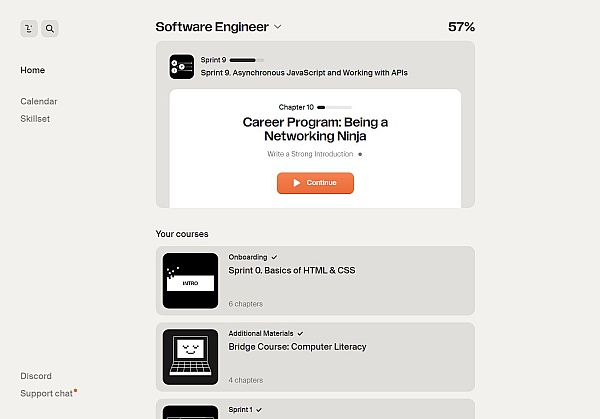Expand the Software Engineer program dropdown
Screen dimensions: 600x419
(x=278, y=27)
